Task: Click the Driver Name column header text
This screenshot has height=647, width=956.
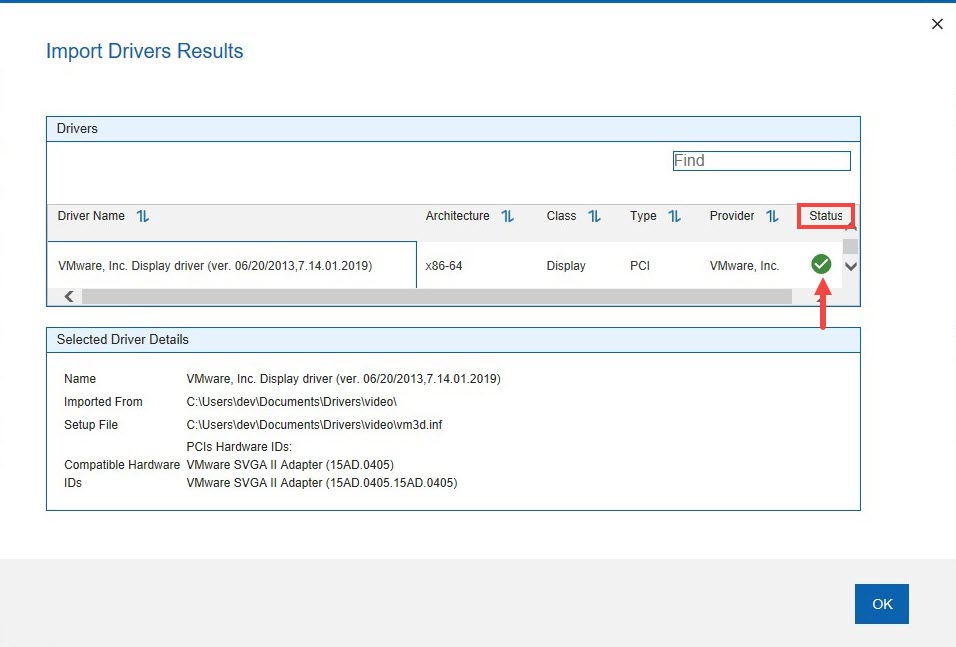Action: tap(91, 216)
